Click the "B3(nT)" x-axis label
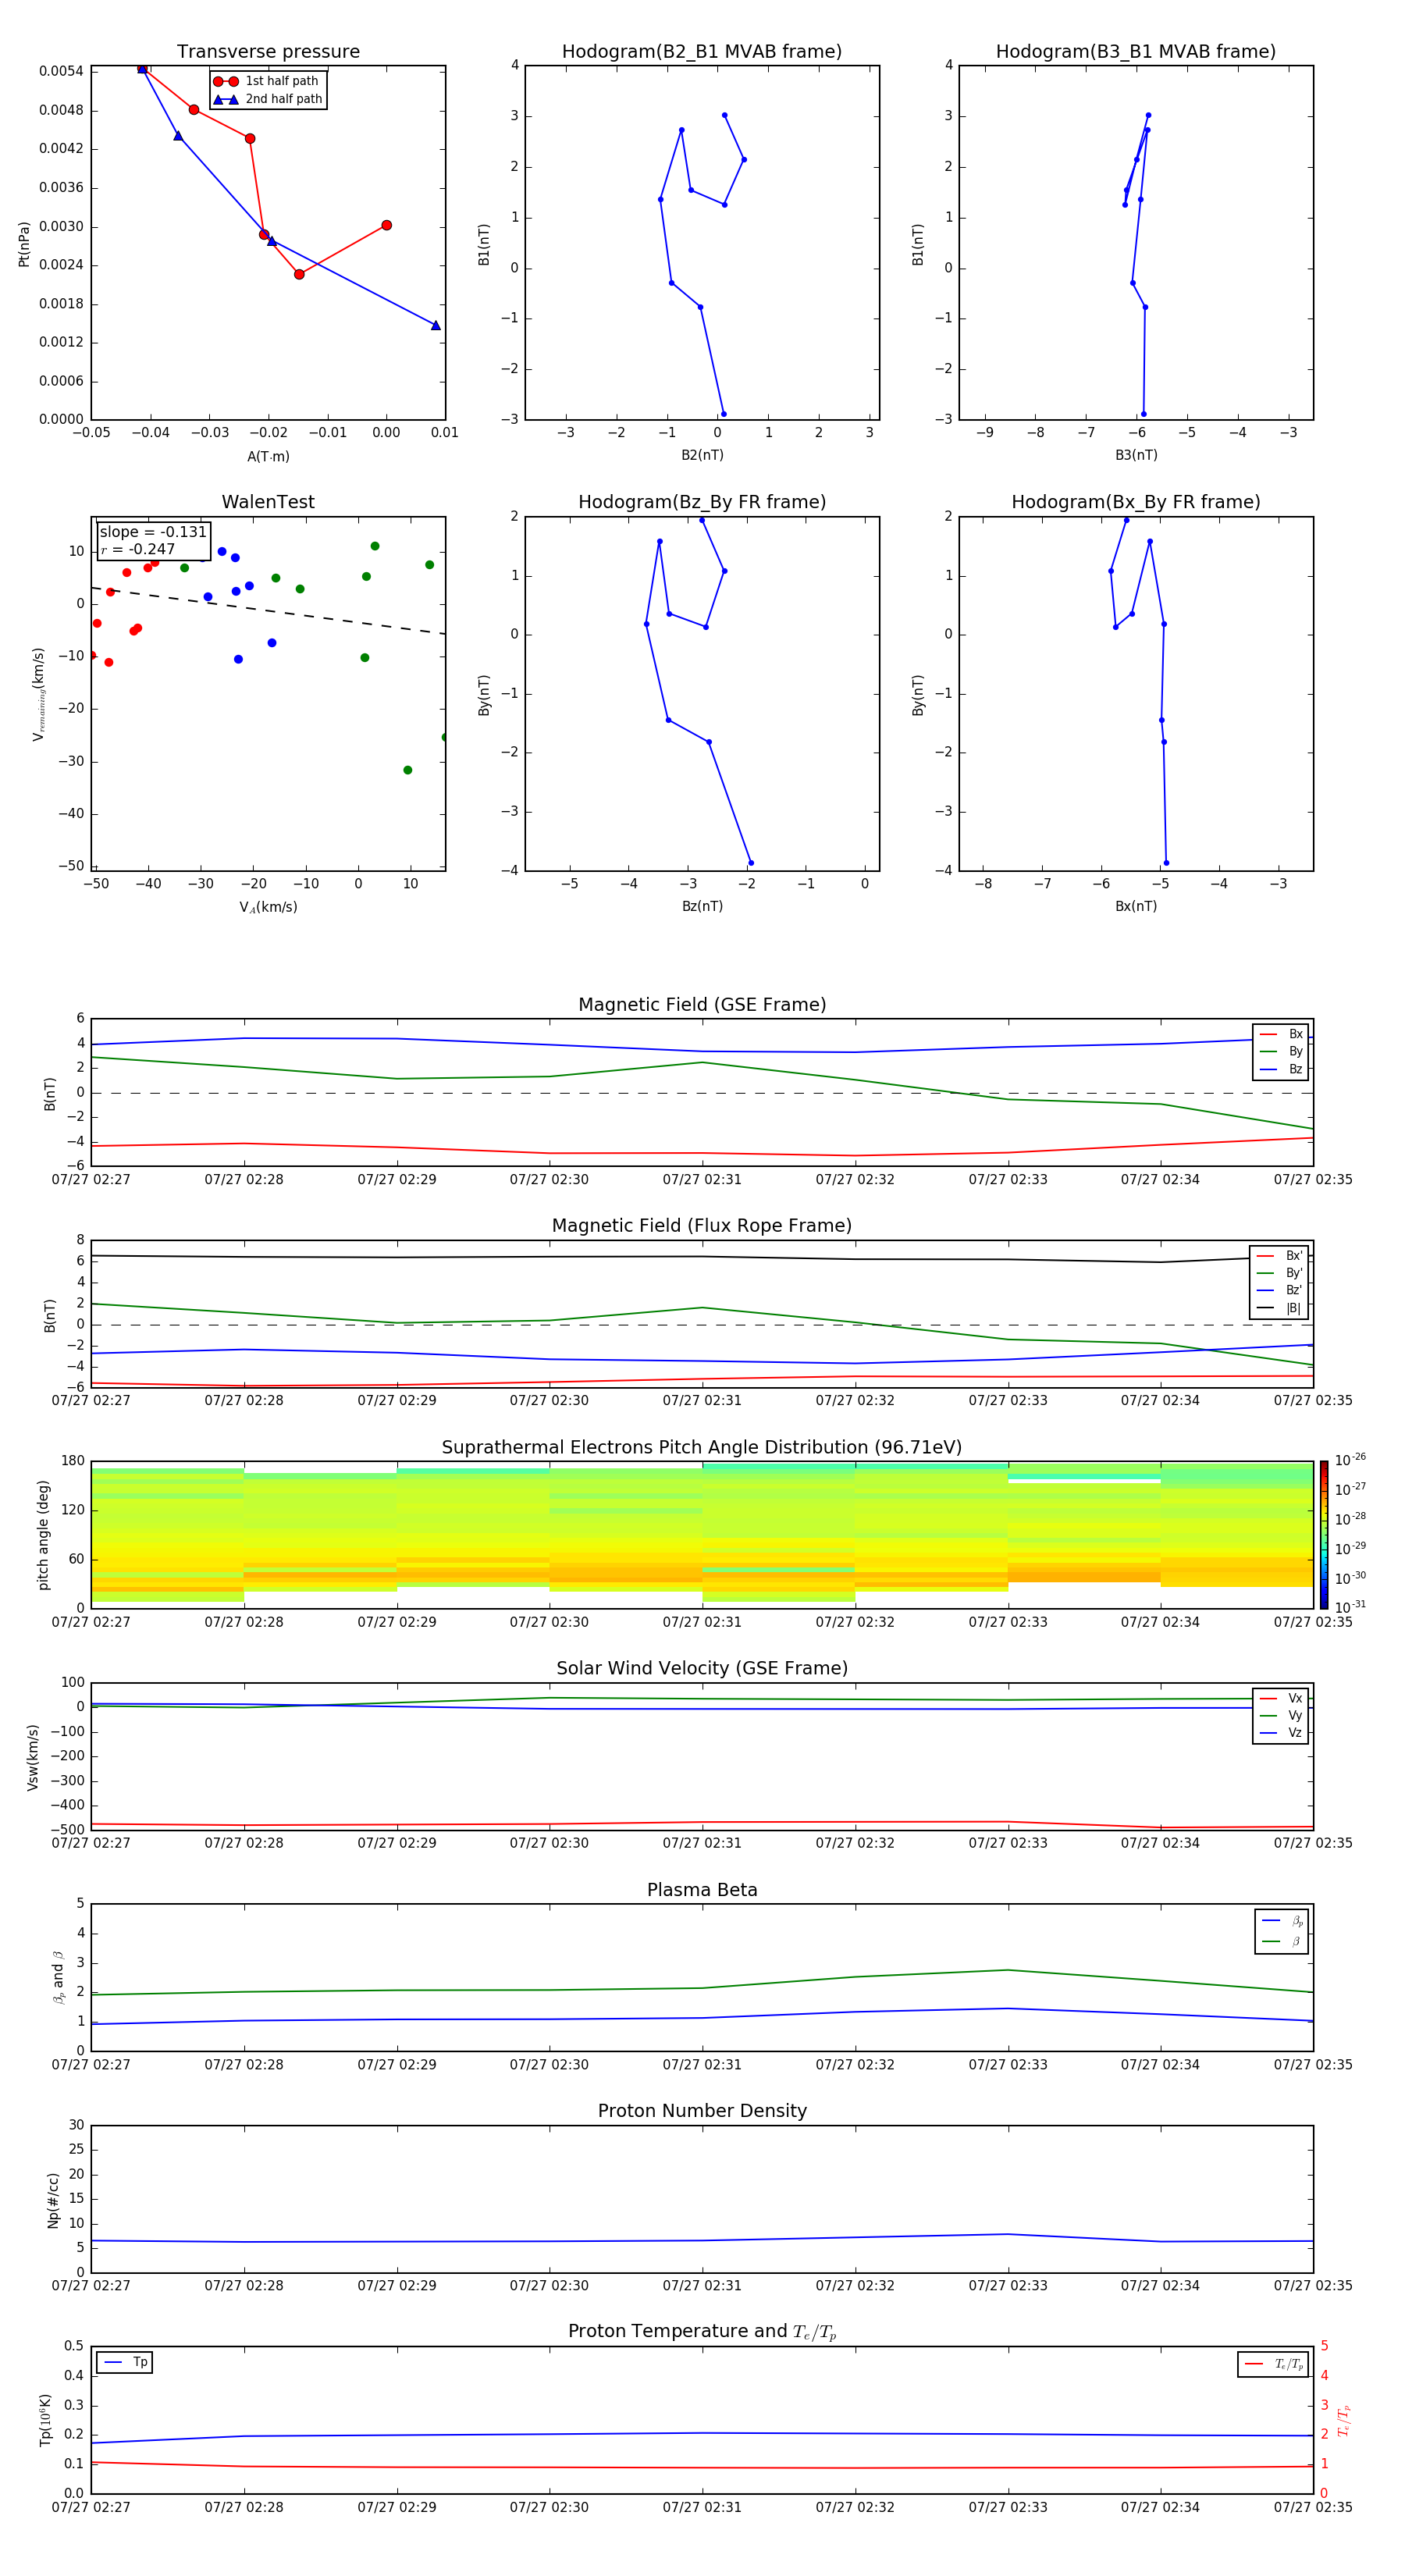This screenshot has width=1405, height=2576. pos(1136,455)
